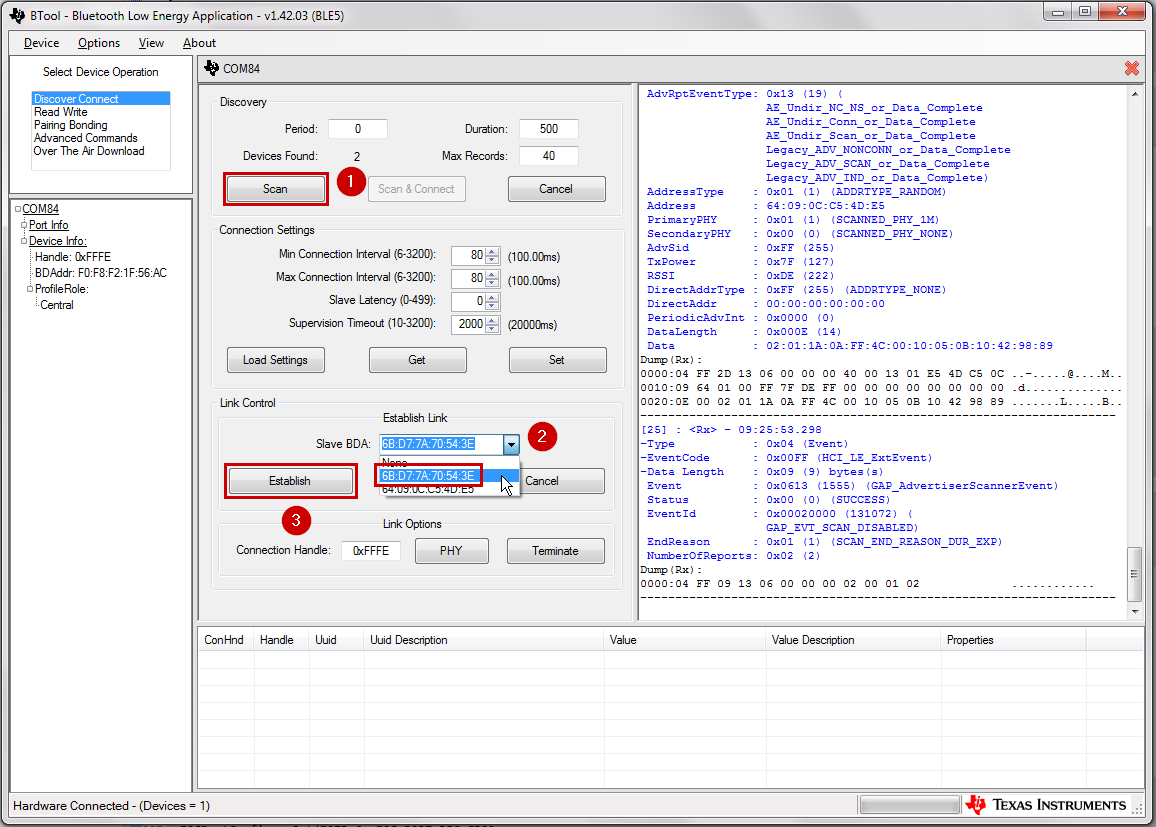
Task: Click the PHY button in Link Options
Action: click(451, 551)
